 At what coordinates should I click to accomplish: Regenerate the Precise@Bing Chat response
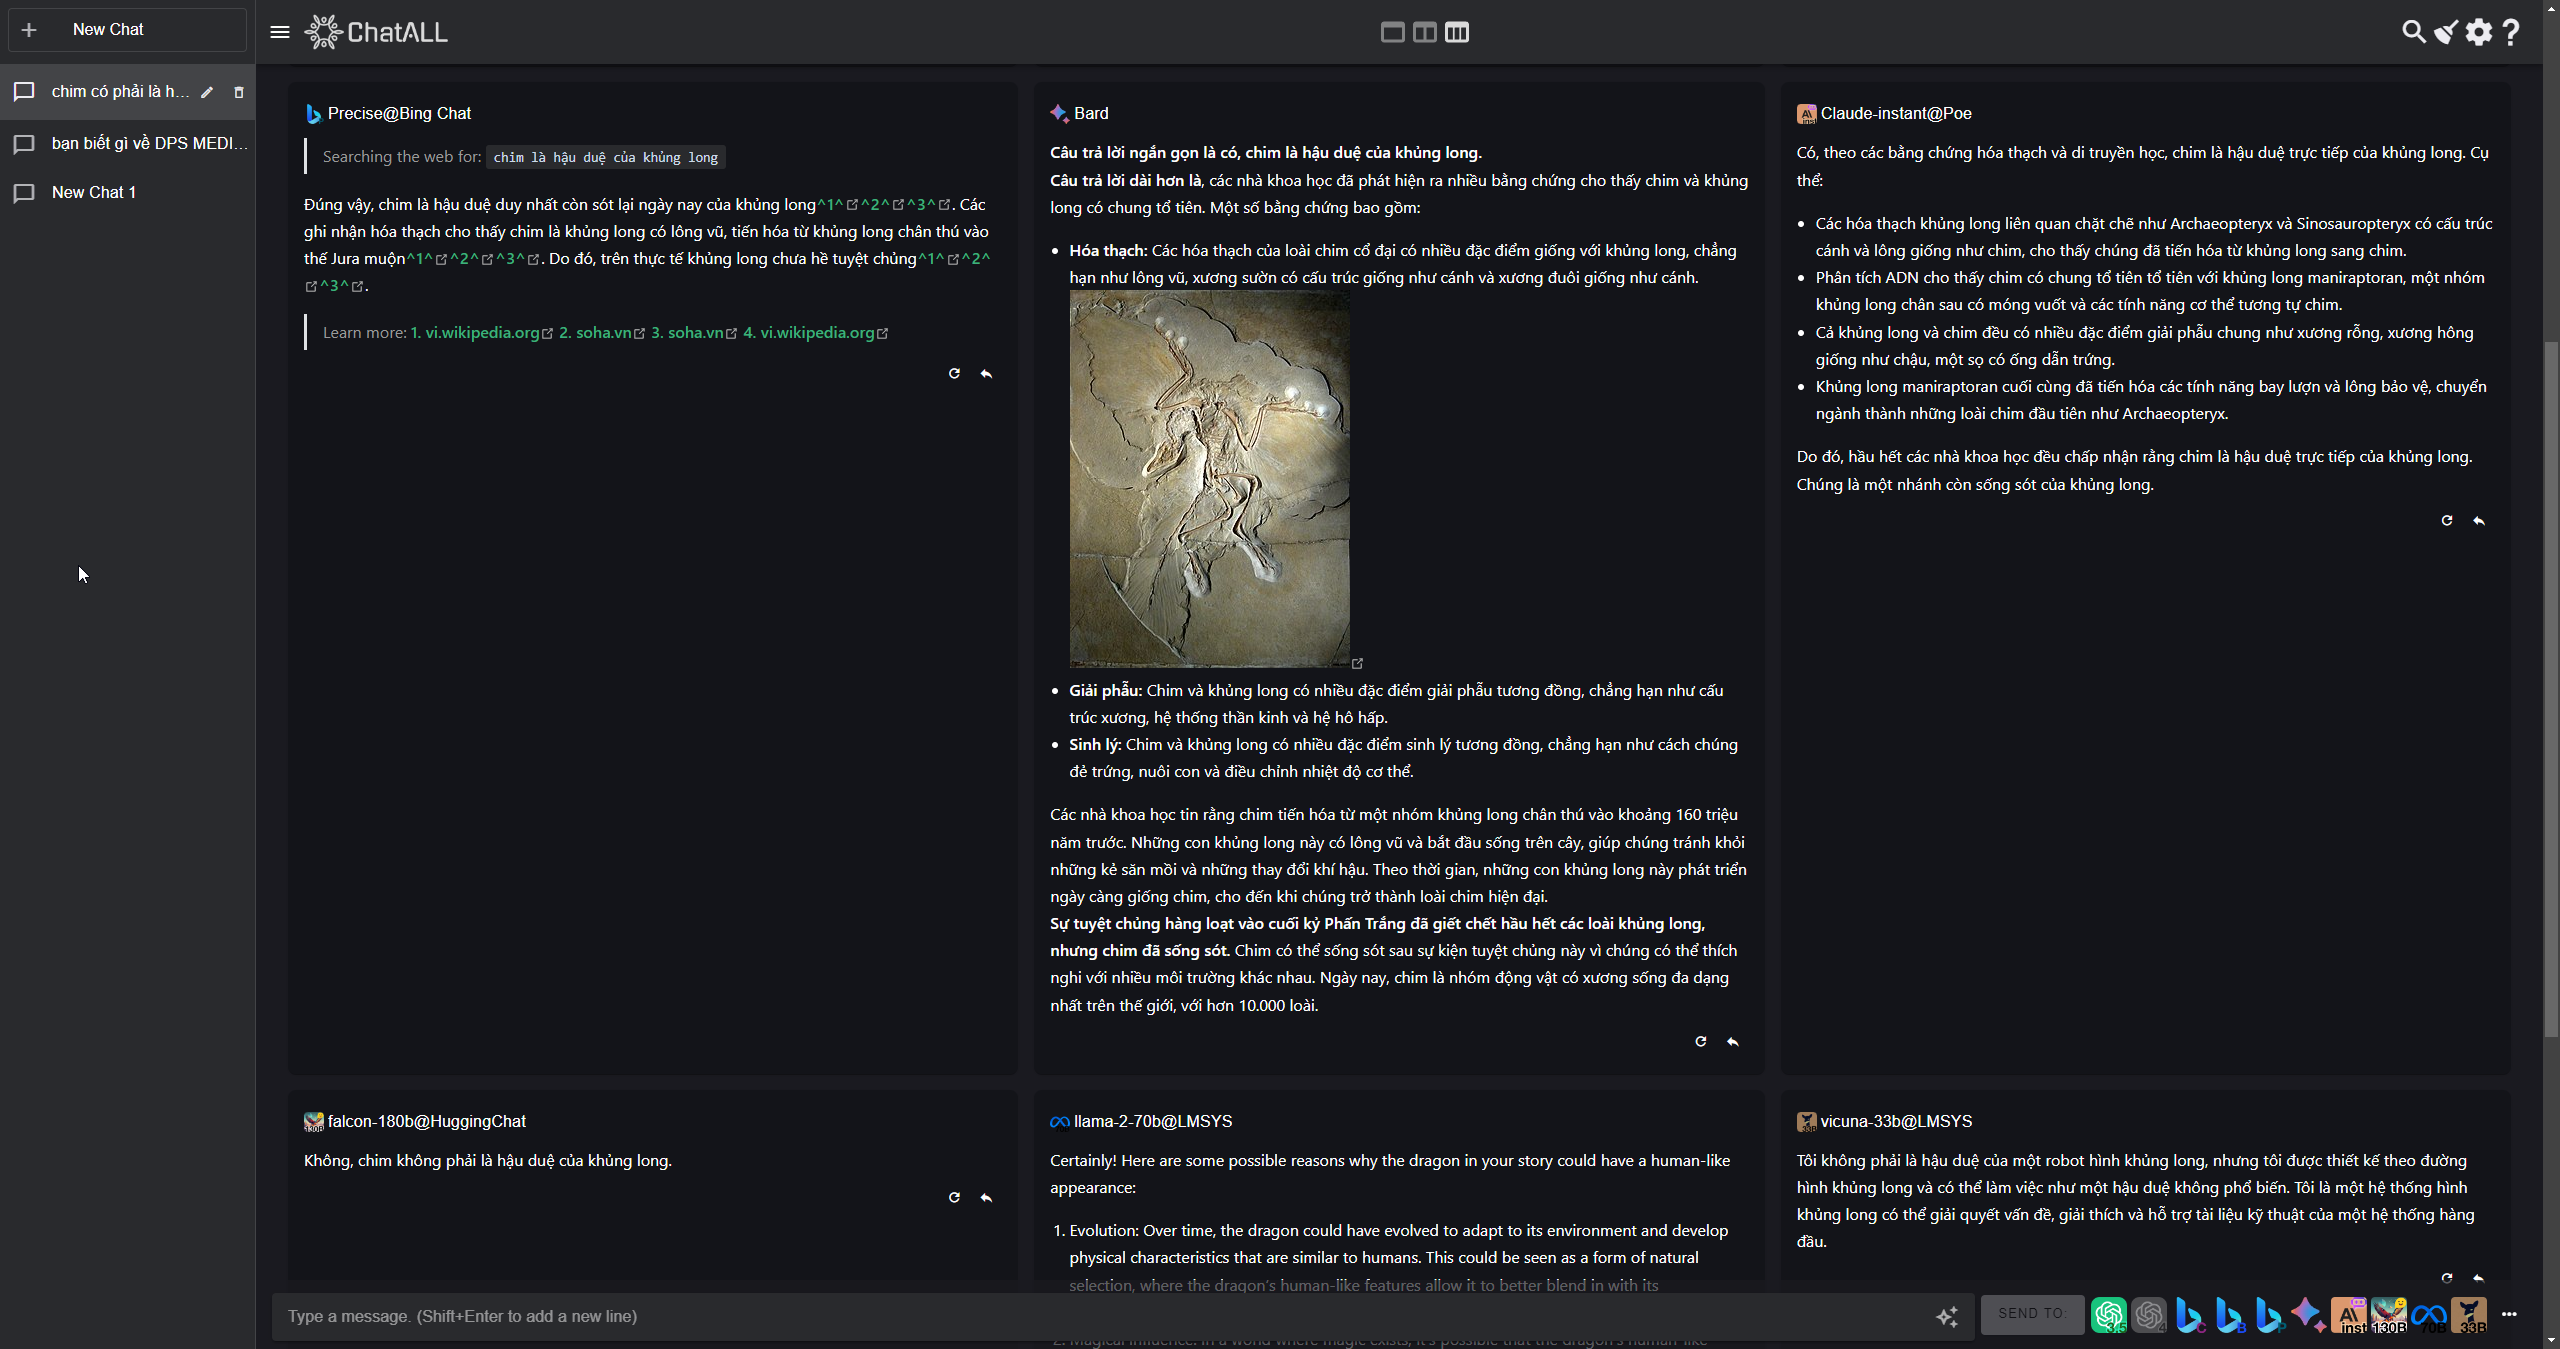coord(954,373)
